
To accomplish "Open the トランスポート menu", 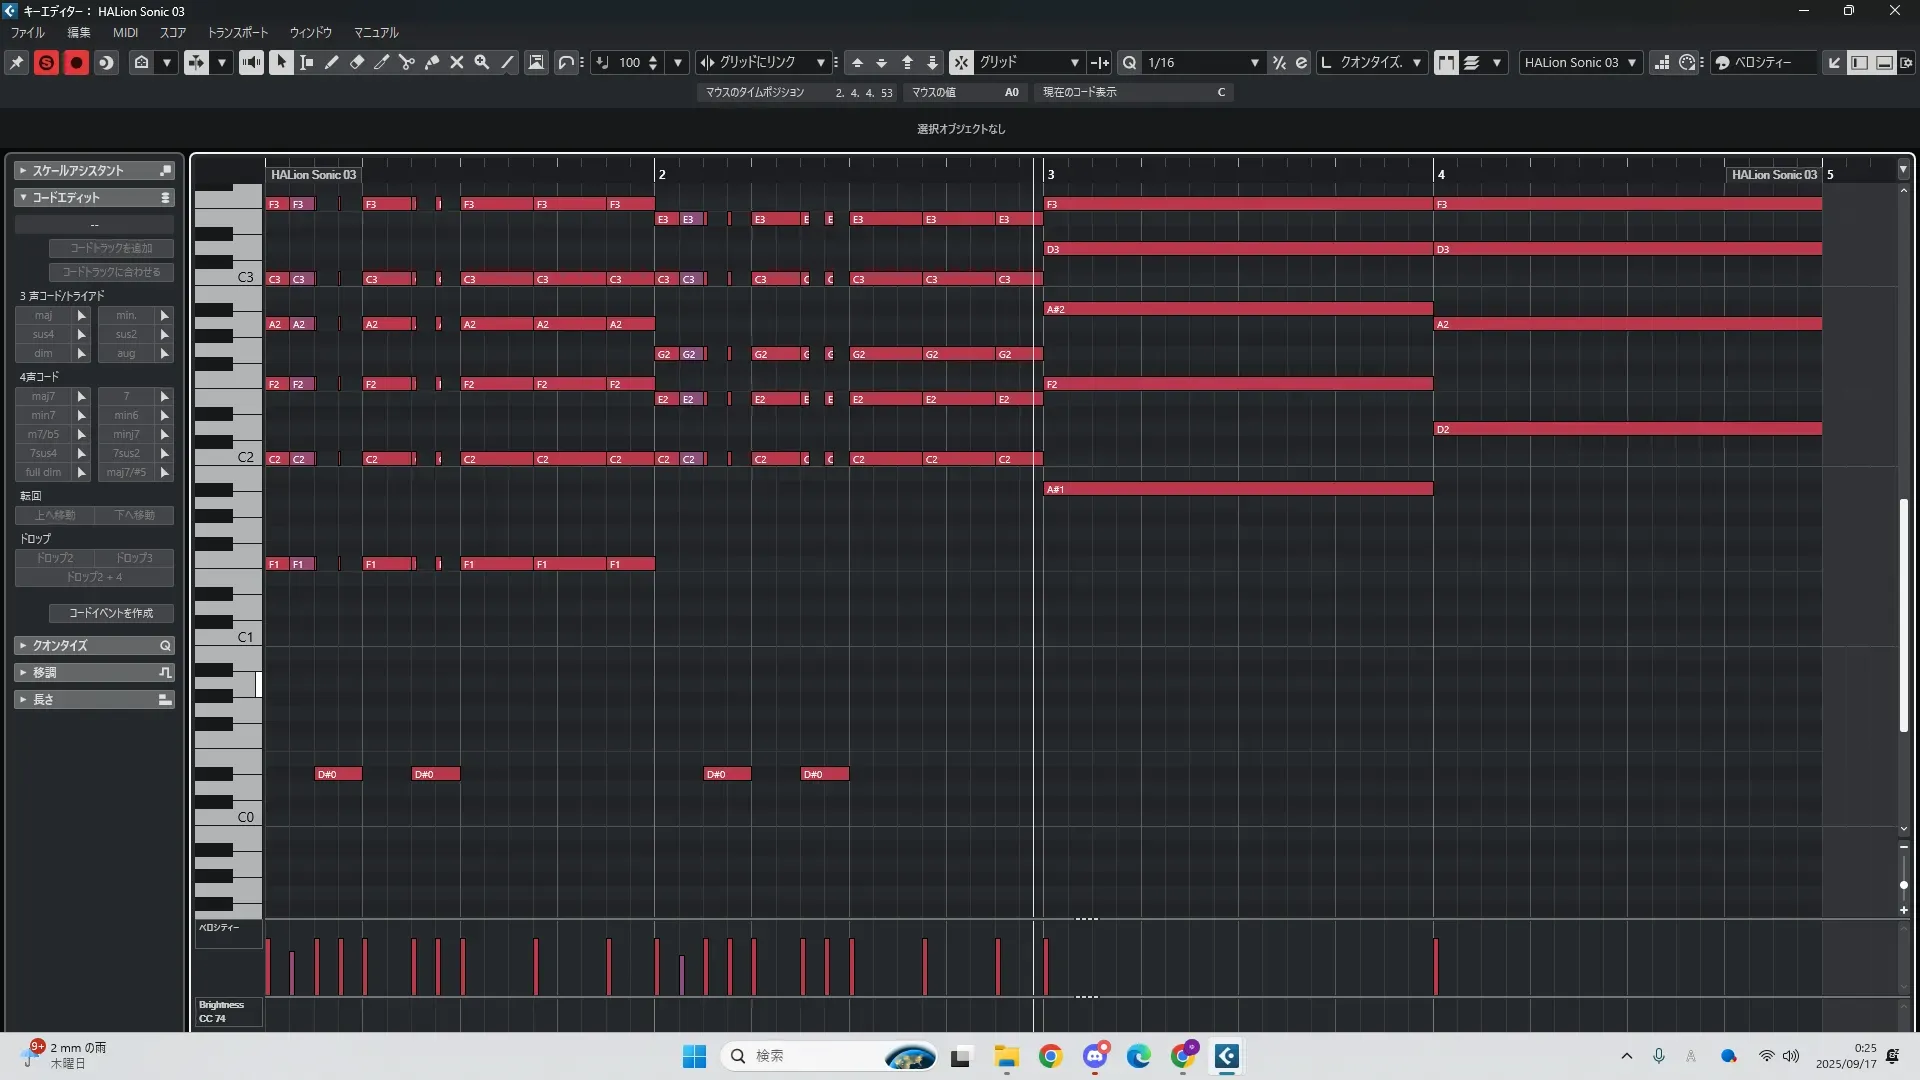I will click(237, 32).
